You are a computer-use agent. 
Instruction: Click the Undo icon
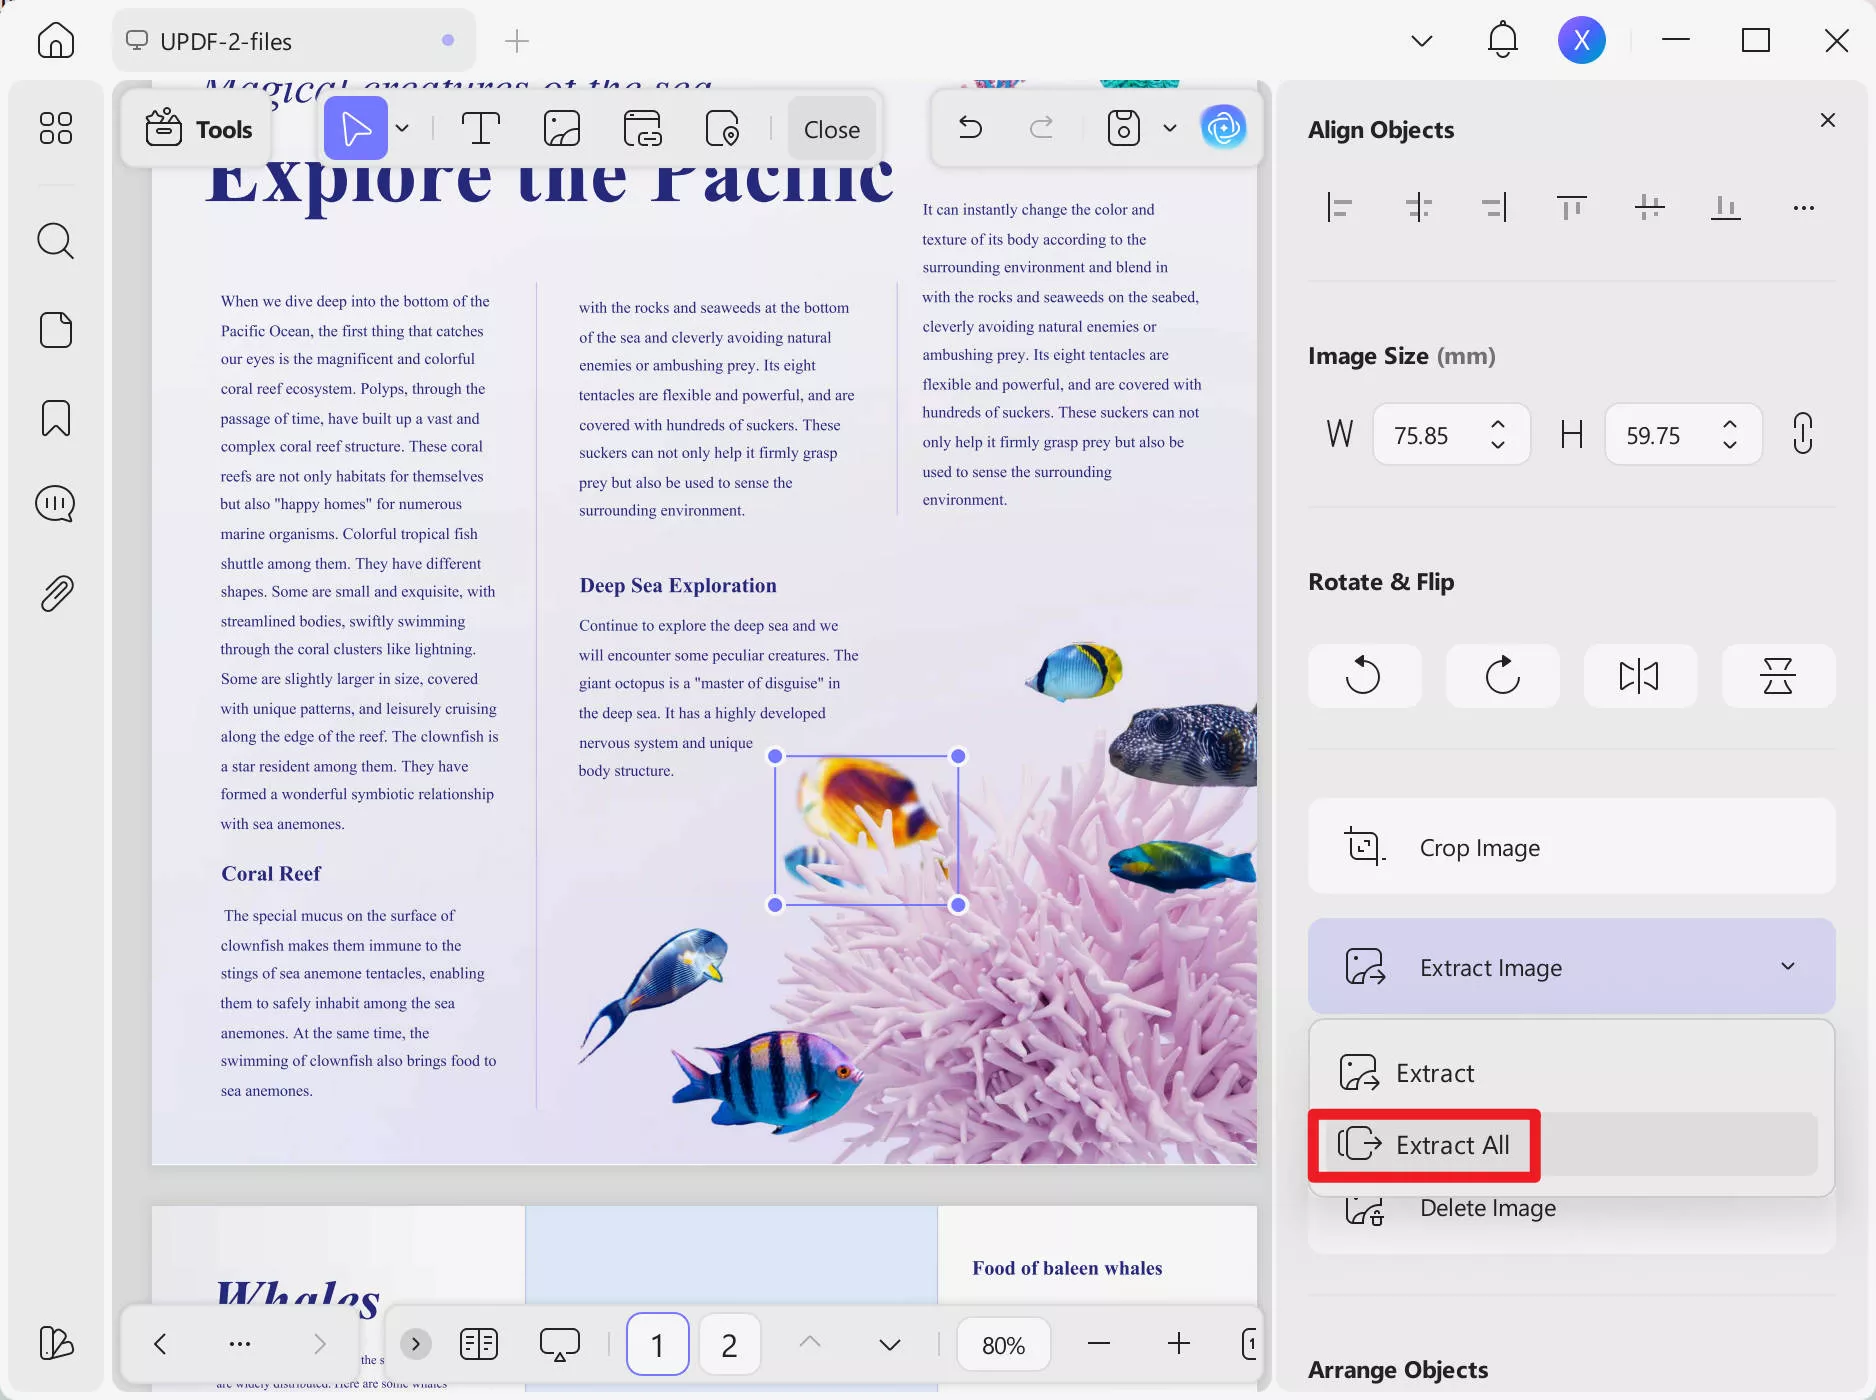[969, 128]
